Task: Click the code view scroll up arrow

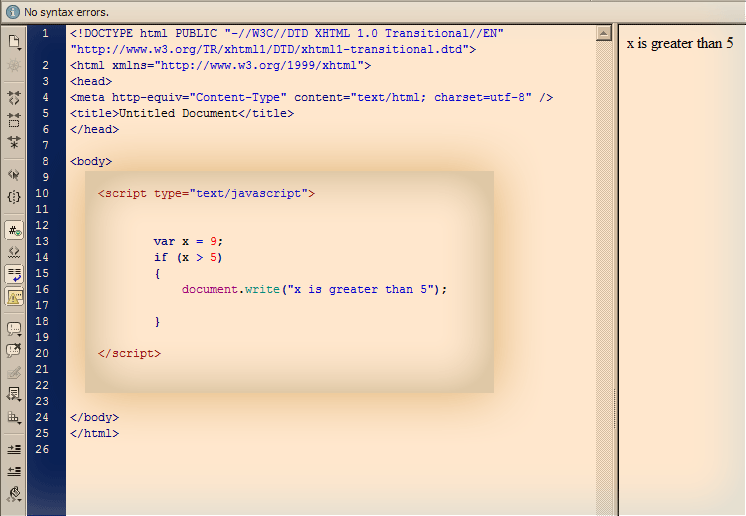Action: [604, 33]
